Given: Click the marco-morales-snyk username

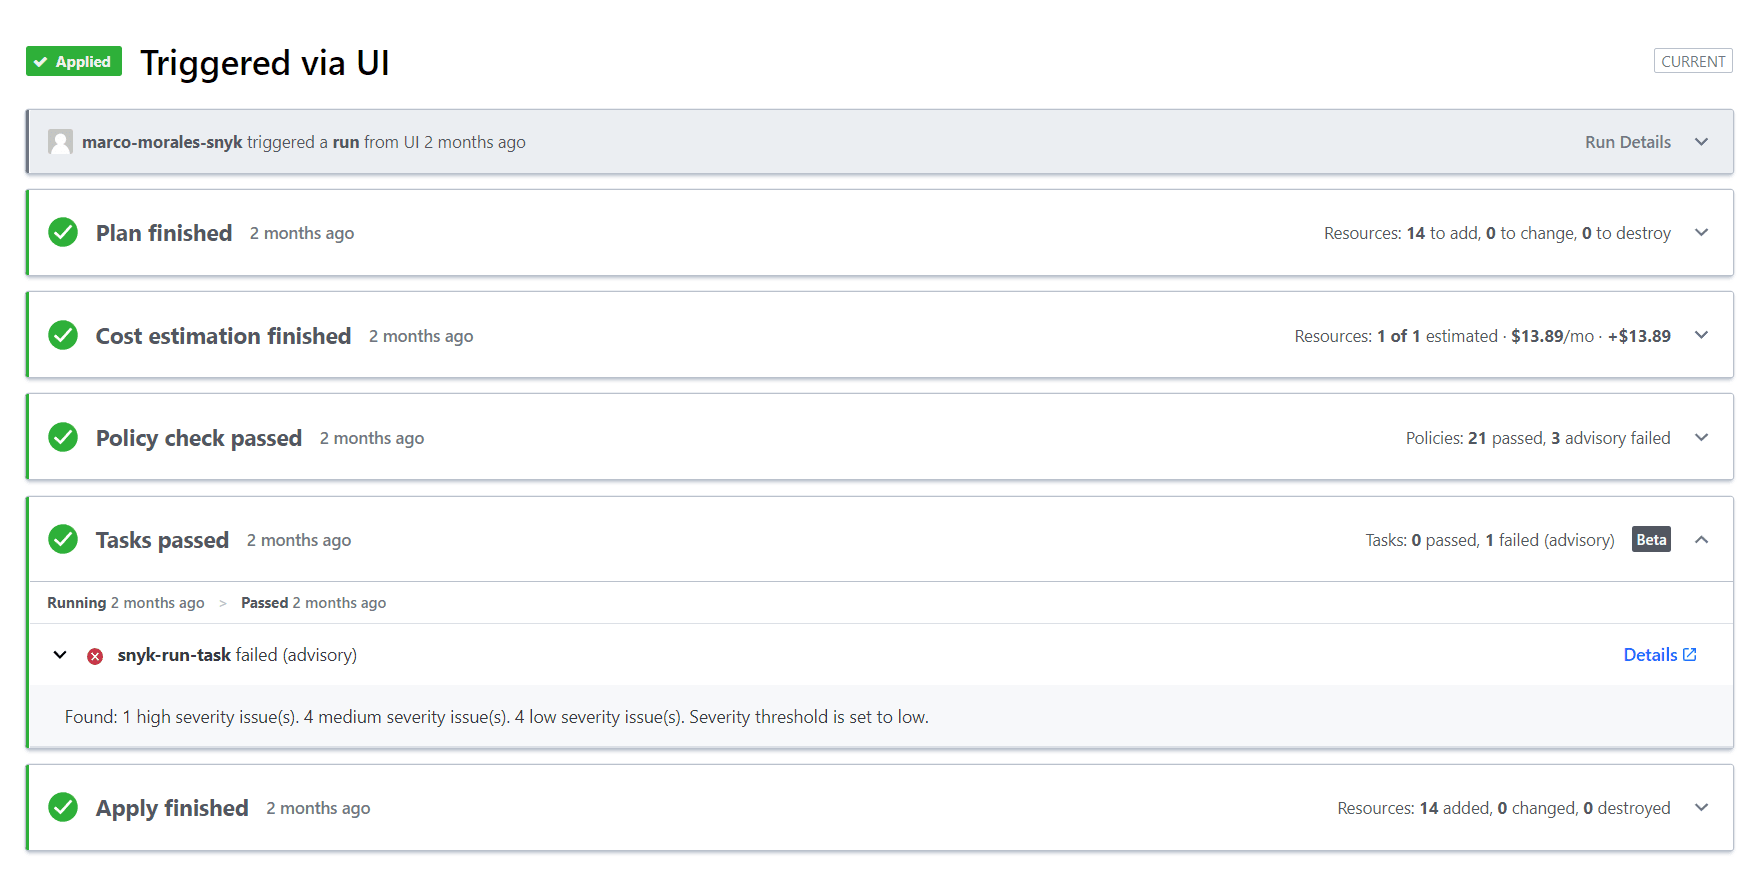Looking at the screenshot, I should click(x=162, y=142).
